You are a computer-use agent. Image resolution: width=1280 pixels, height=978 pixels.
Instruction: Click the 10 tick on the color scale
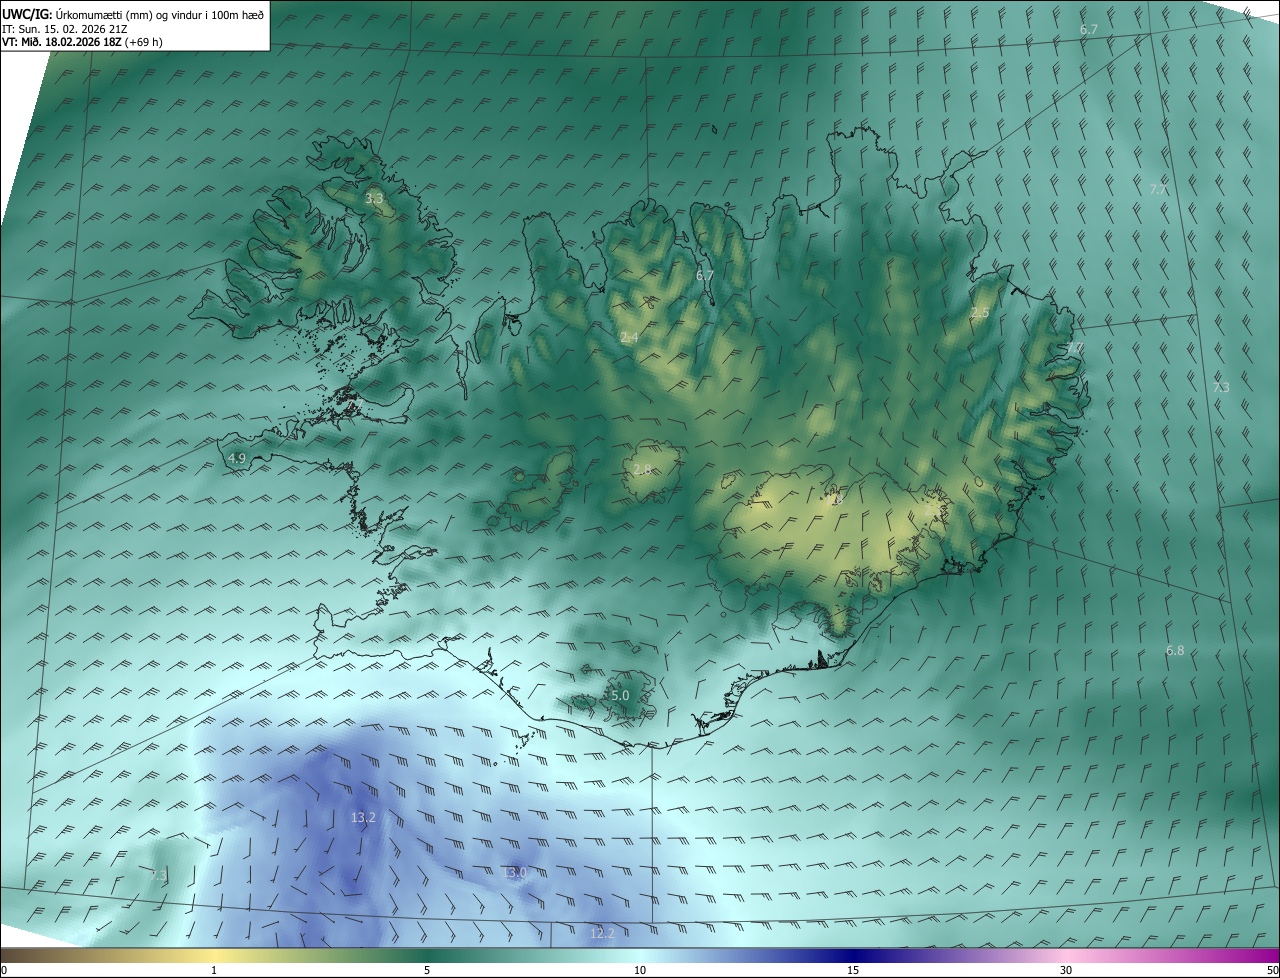(x=640, y=970)
